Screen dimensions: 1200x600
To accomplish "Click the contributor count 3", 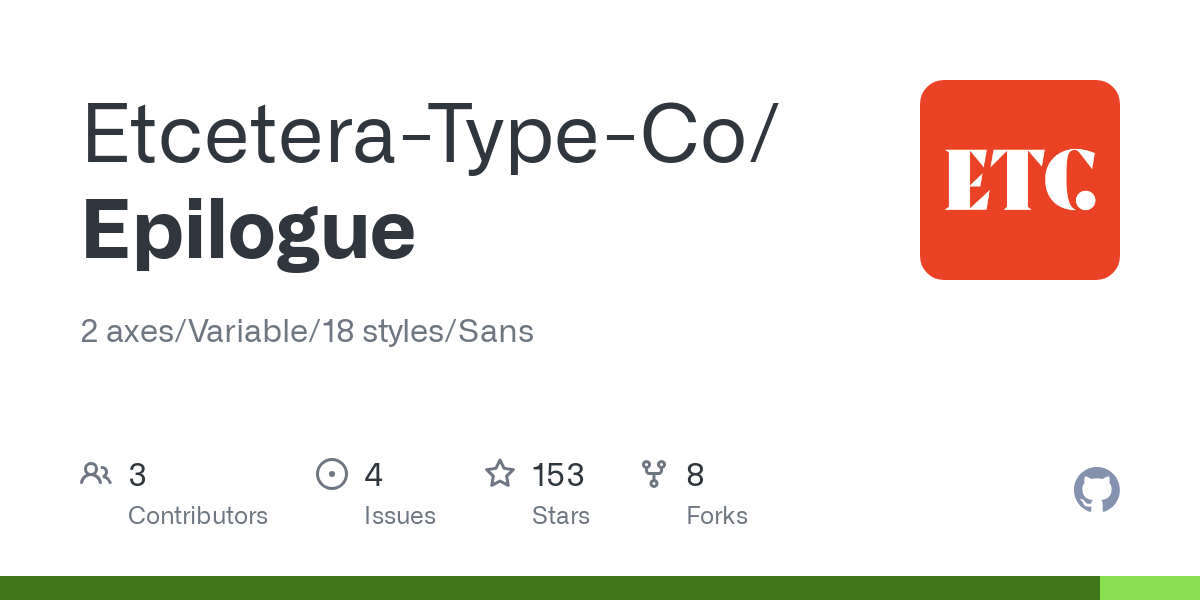I will click(x=138, y=474).
